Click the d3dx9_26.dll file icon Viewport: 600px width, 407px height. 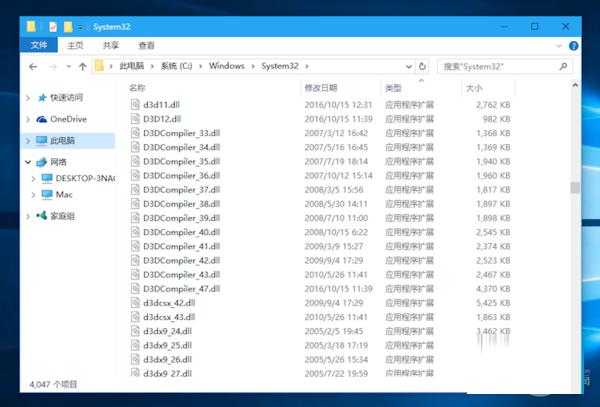(135, 359)
